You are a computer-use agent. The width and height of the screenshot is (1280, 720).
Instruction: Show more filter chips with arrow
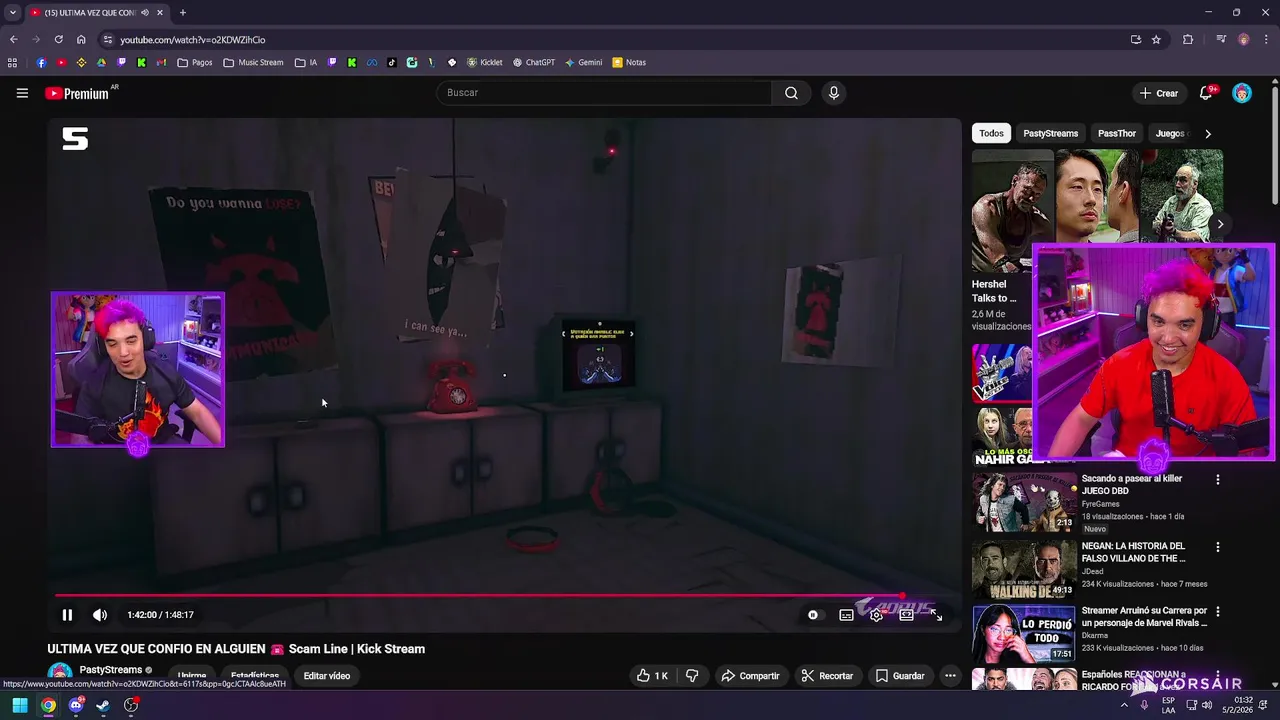point(1208,133)
